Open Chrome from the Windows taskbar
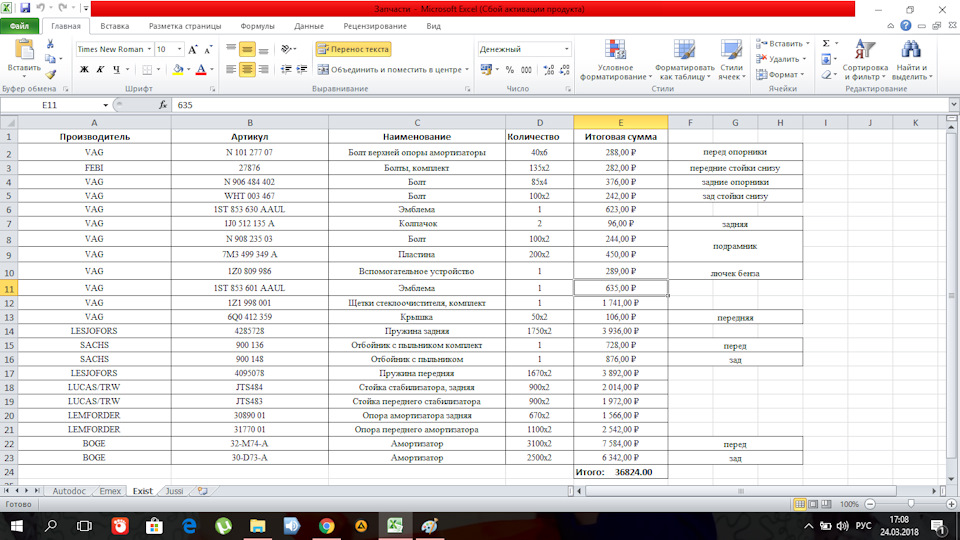 (326, 526)
